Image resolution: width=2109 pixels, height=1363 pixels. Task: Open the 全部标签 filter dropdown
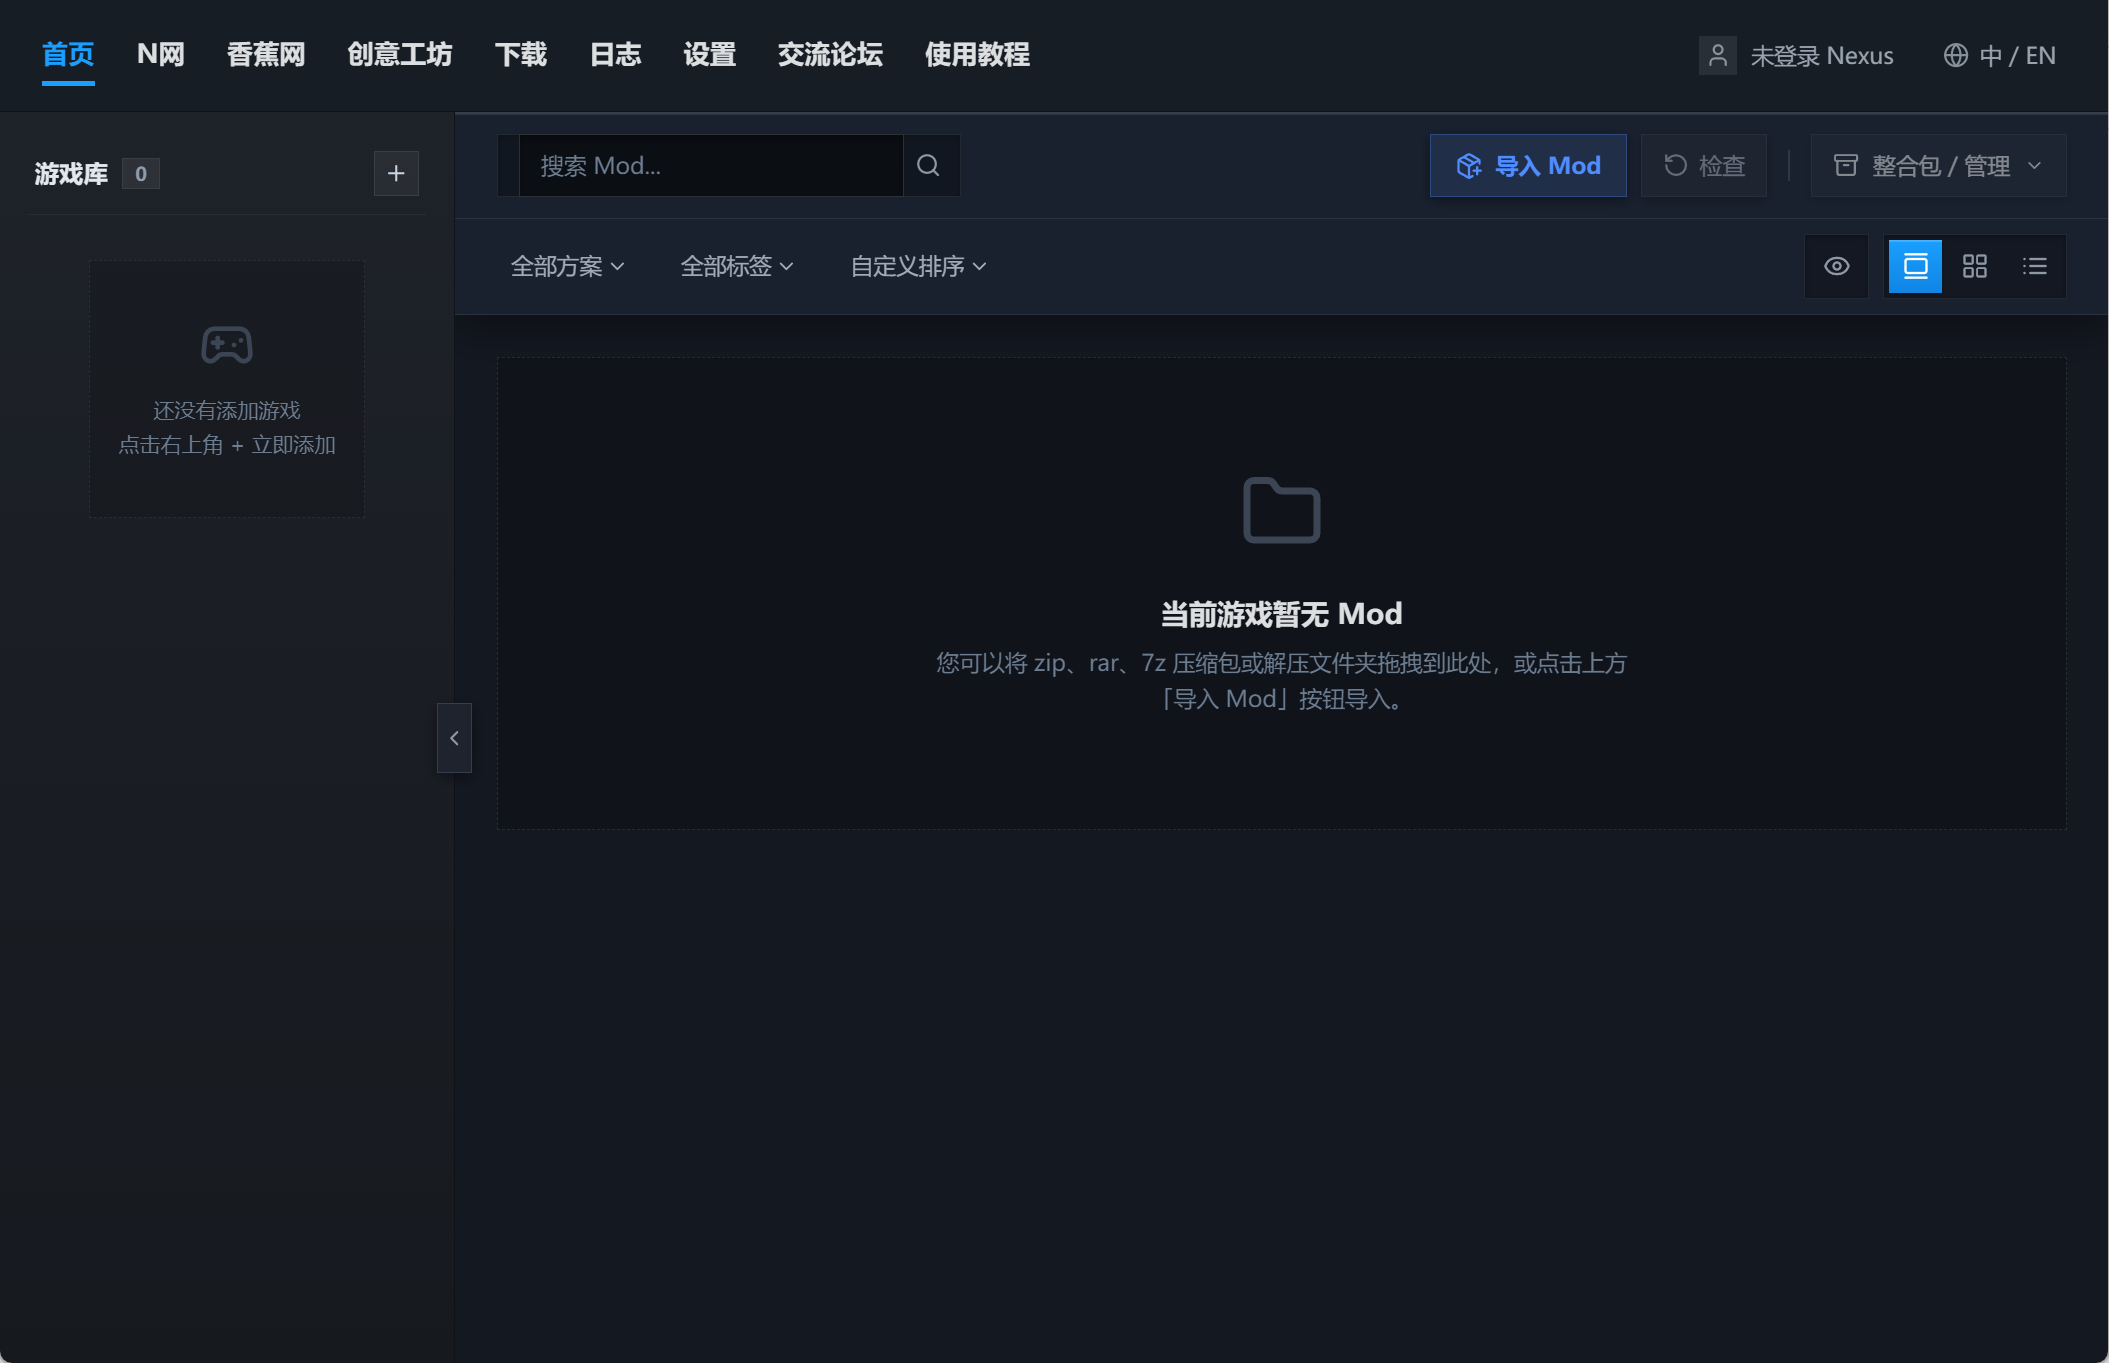pyautogui.click(x=737, y=266)
